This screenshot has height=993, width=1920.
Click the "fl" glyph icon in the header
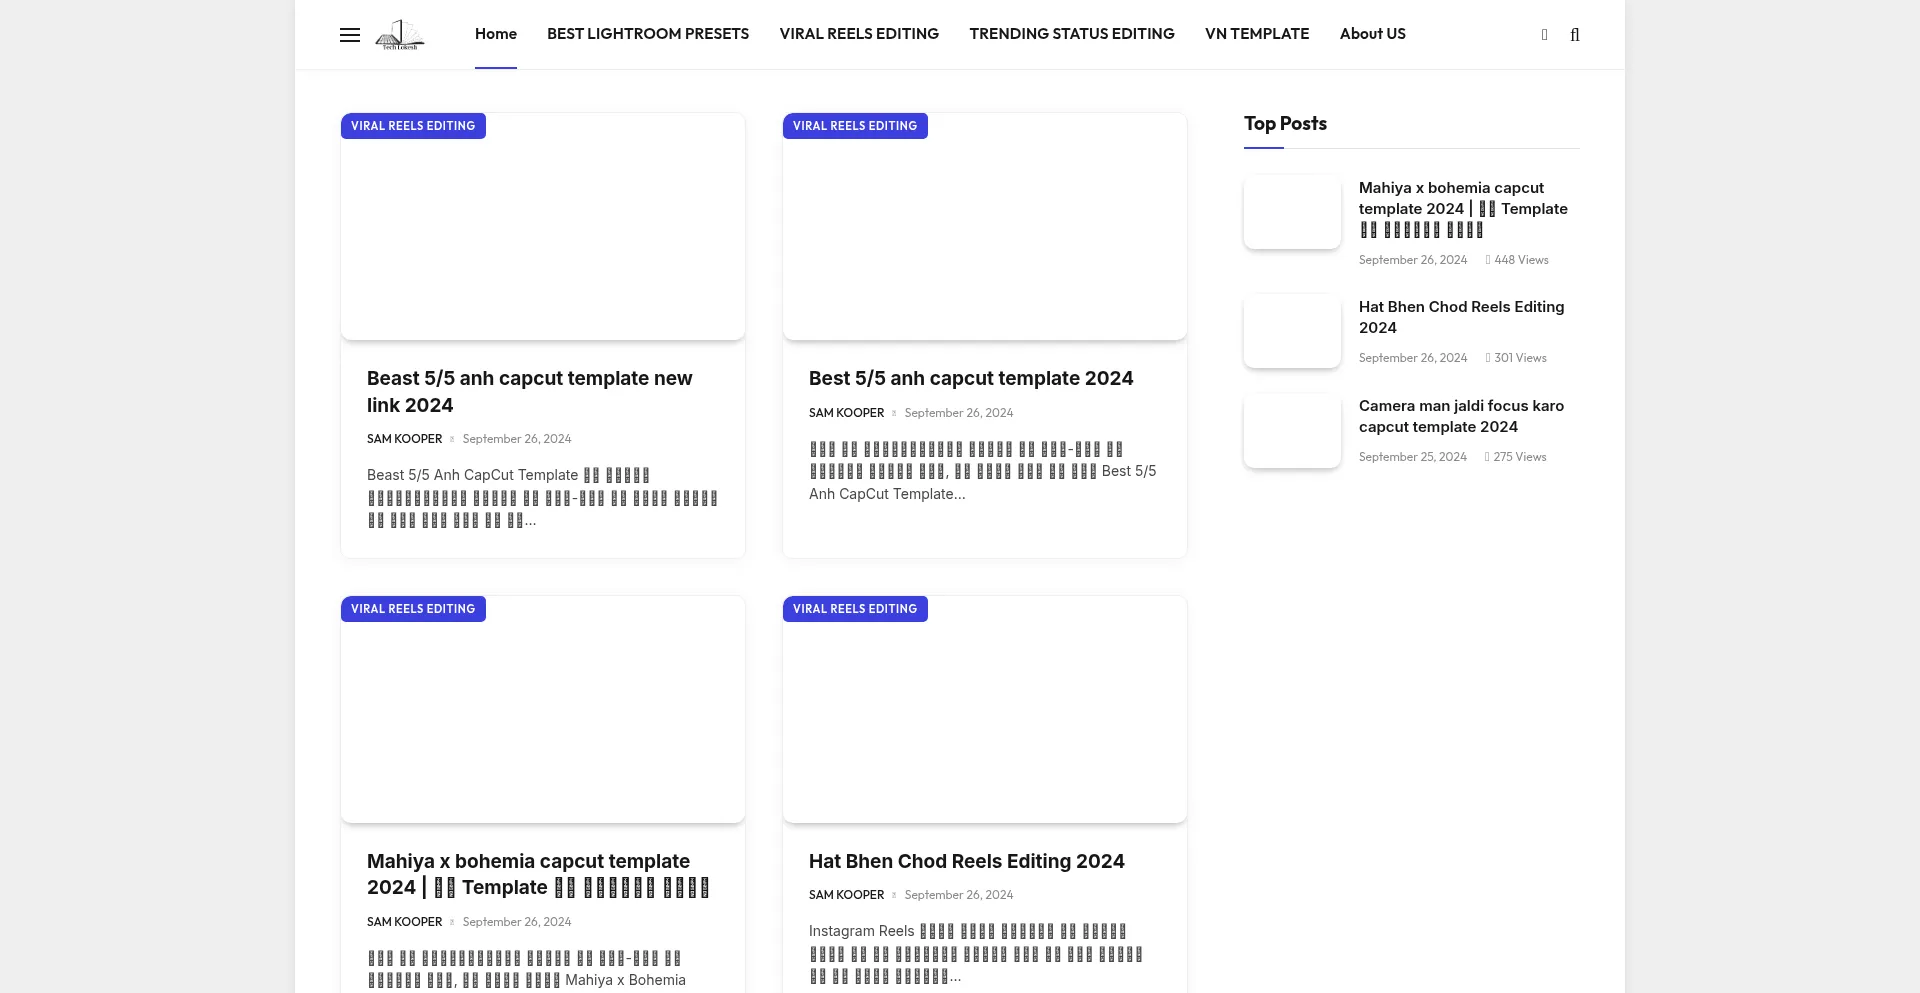pyautogui.click(x=1575, y=35)
